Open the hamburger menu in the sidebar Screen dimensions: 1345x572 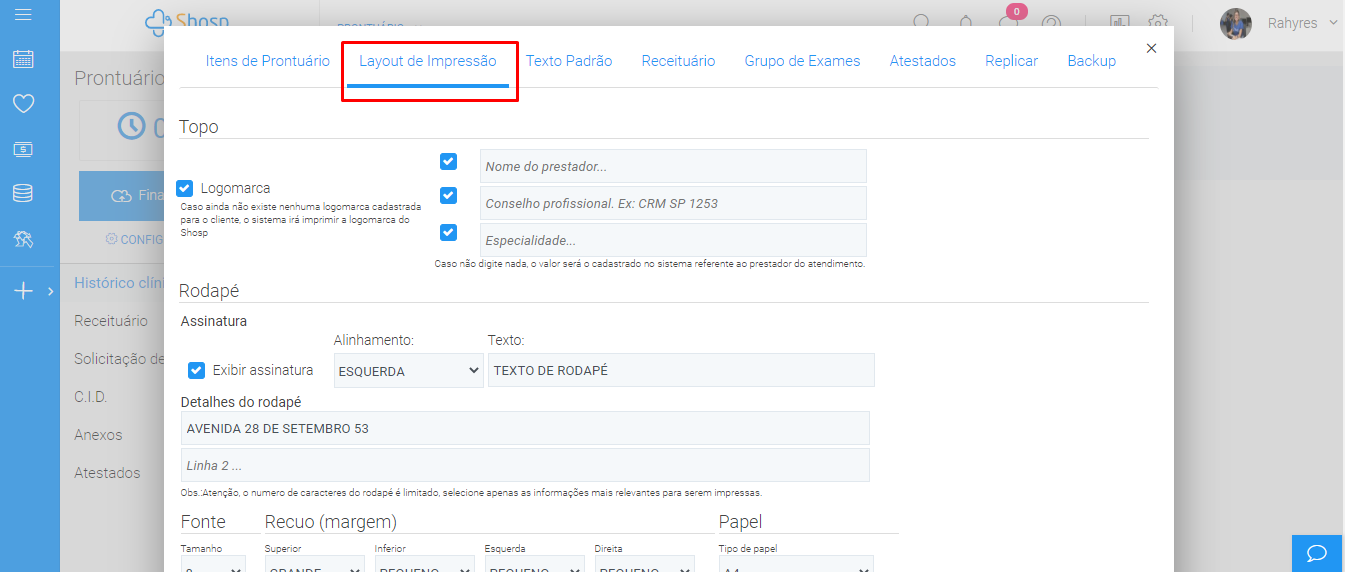point(23,14)
